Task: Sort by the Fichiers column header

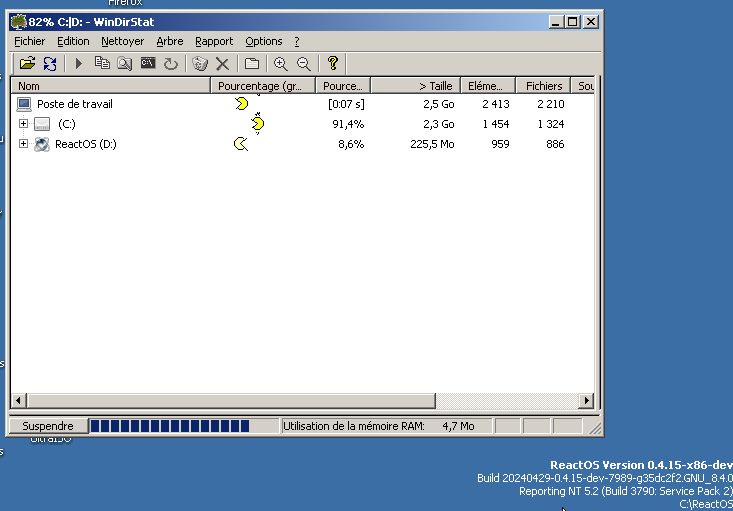Action: 543,86
